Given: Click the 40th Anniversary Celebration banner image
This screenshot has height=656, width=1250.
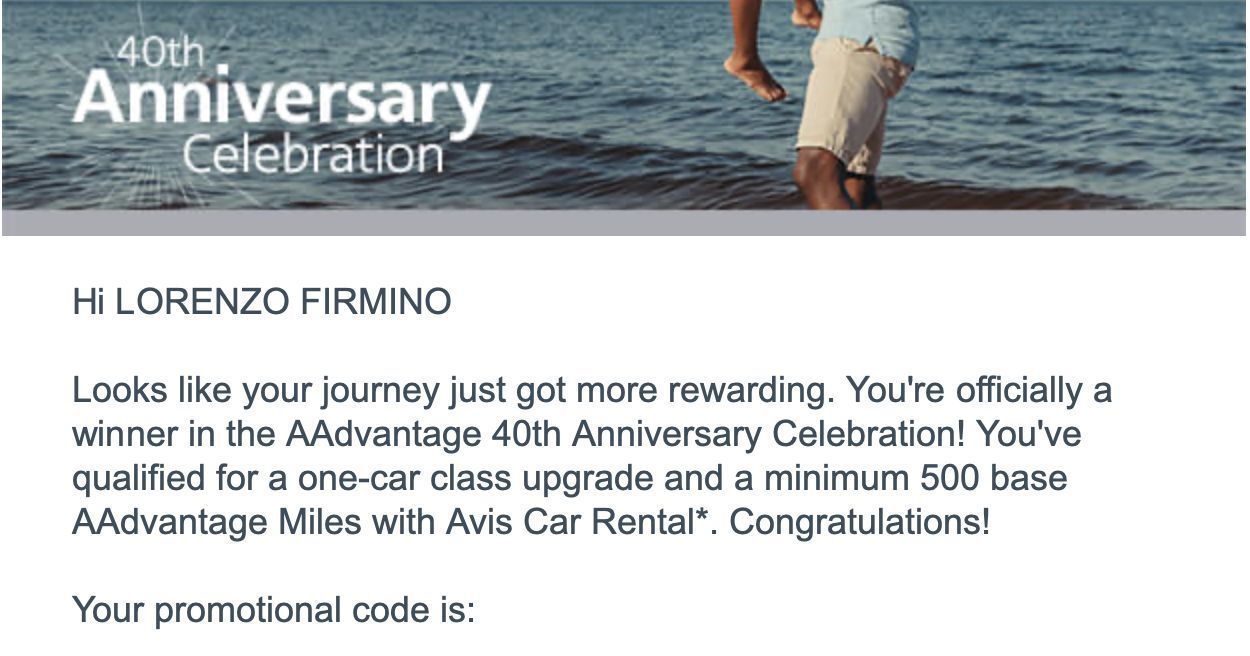Looking at the screenshot, I should point(624,104).
